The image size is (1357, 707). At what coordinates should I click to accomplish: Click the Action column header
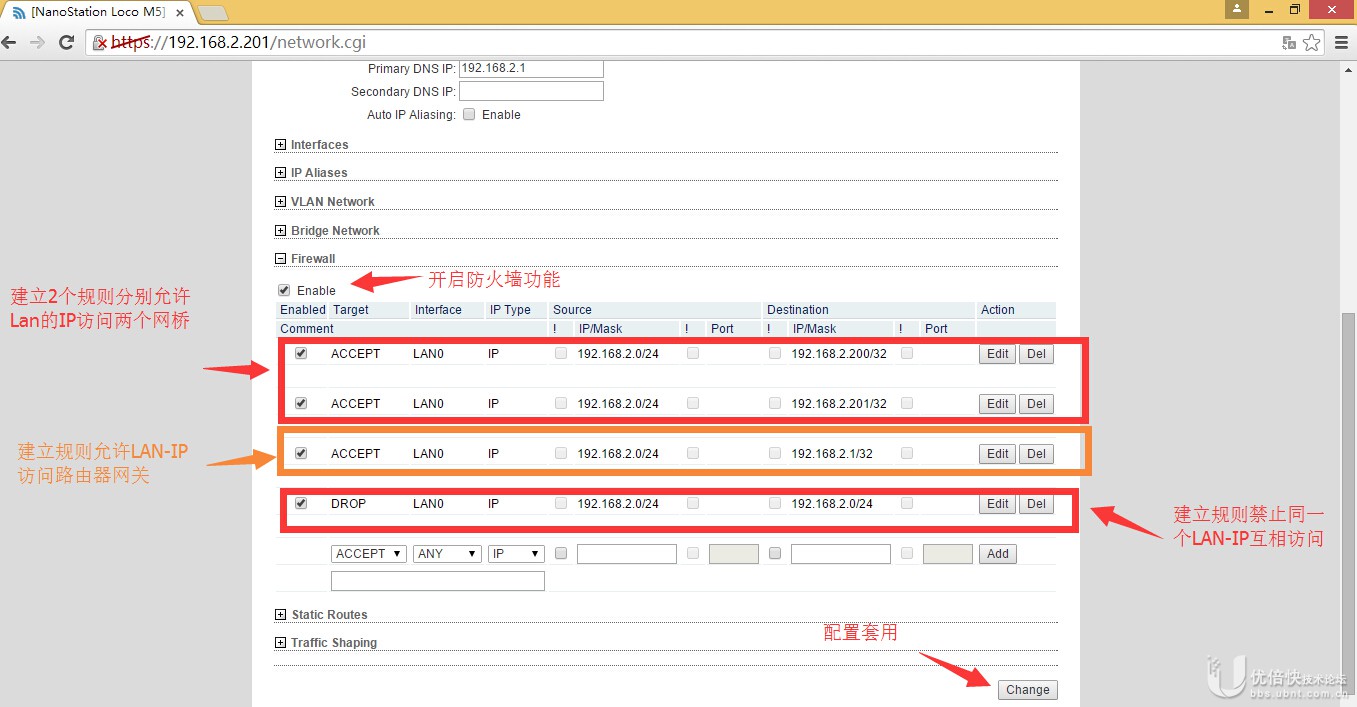coord(998,310)
